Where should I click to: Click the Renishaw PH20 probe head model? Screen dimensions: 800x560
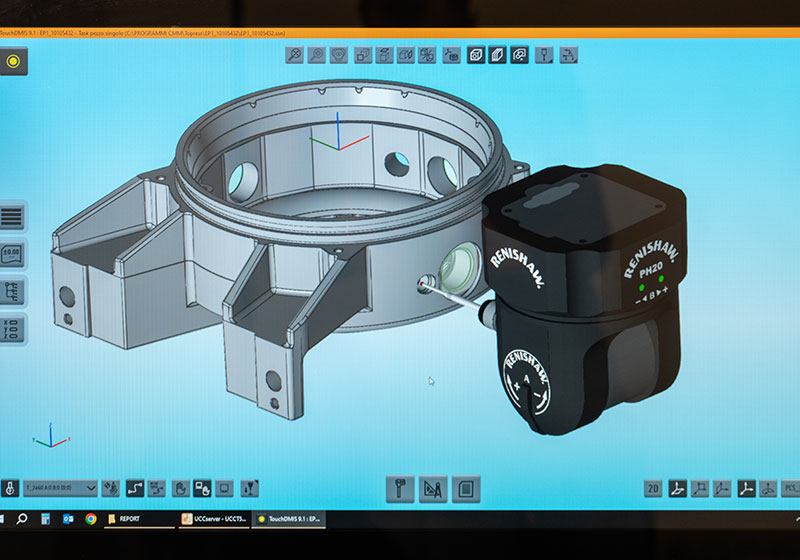pyautogui.click(x=587, y=298)
